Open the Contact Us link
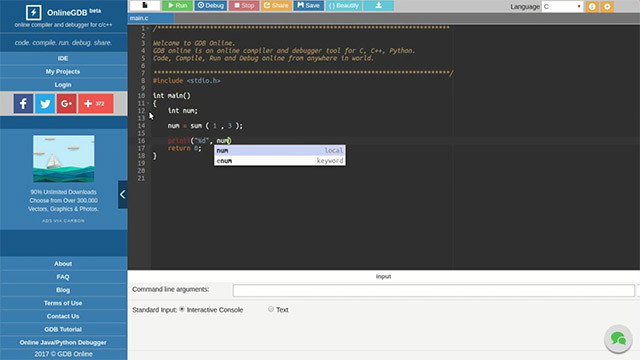The width and height of the screenshot is (640, 360). [x=63, y=316]
